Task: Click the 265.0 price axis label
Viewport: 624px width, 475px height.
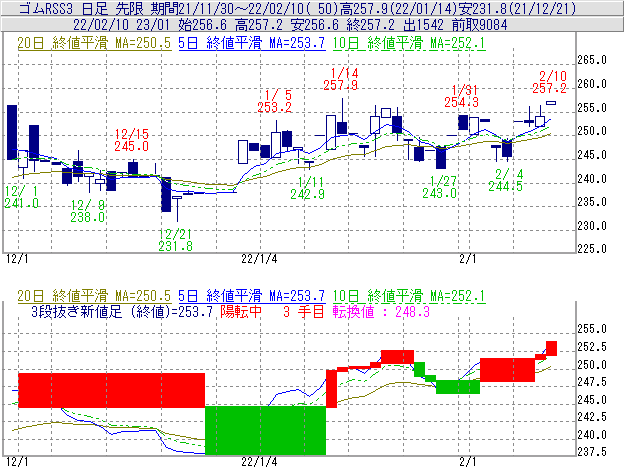Action: click(x=592, y=60)
